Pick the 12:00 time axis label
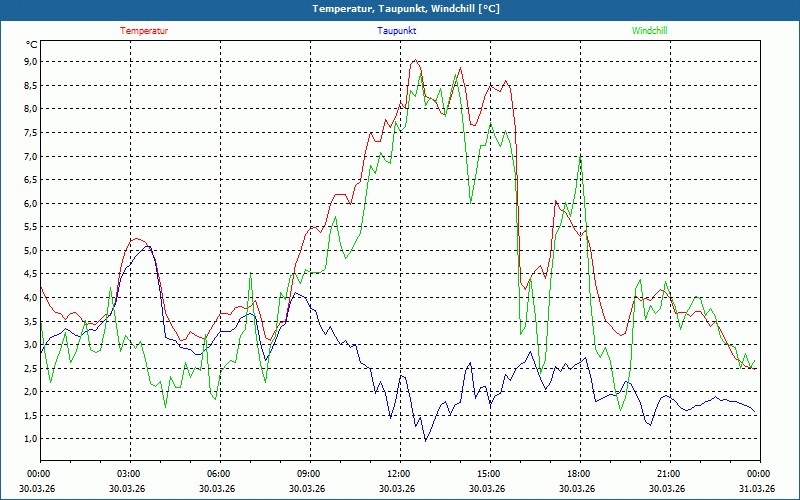This screenshot has height=500, width=800. (398, 474)
